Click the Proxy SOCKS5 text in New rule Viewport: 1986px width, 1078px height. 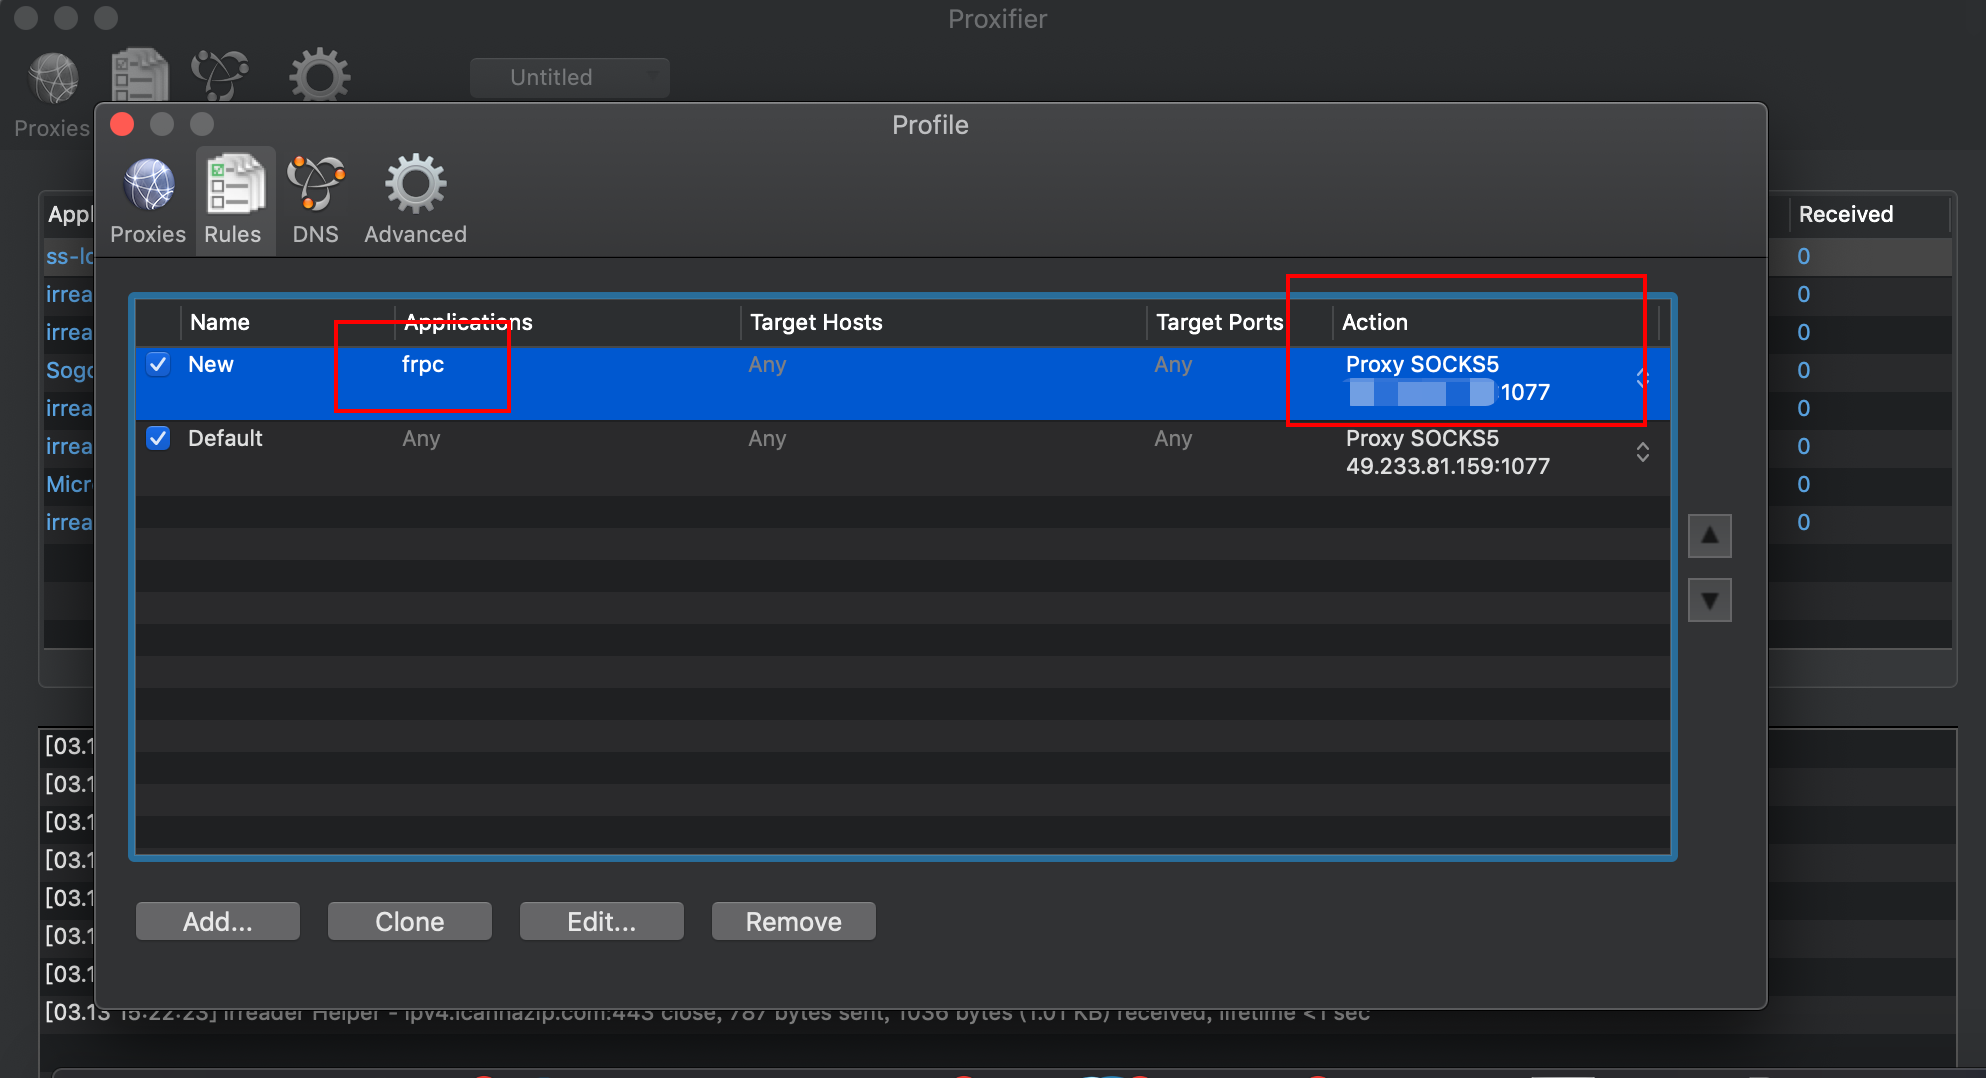coord(1422,364)
